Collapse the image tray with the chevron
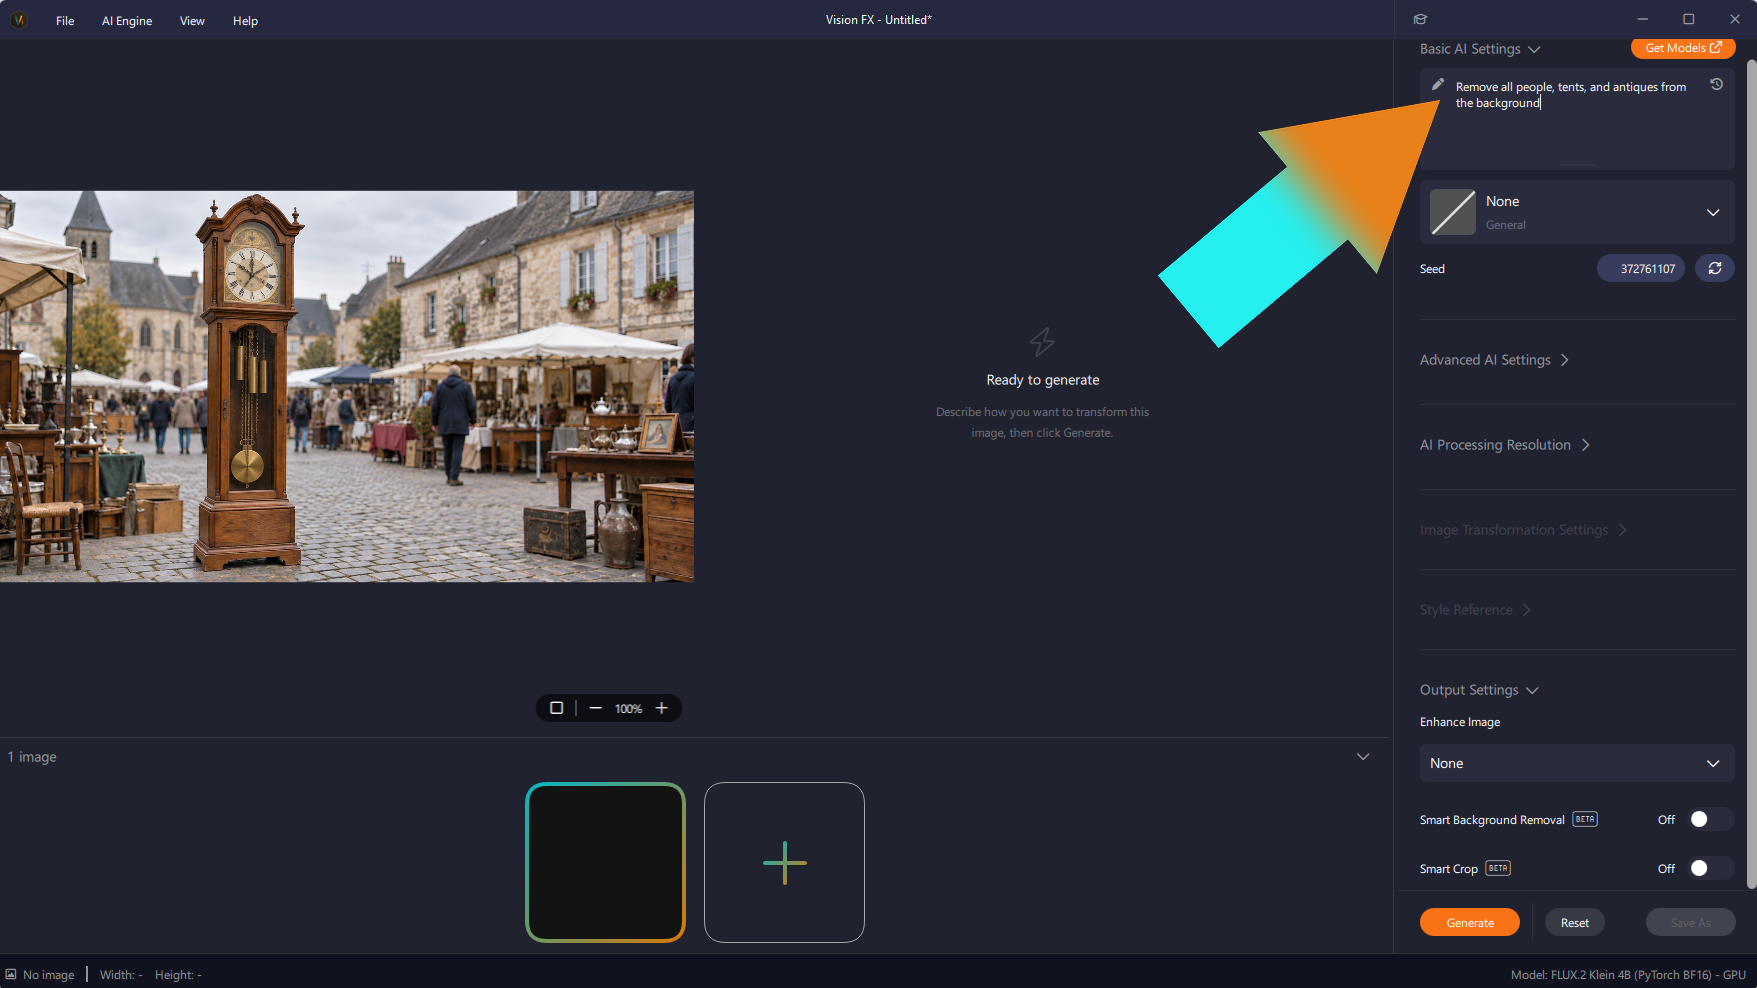 click(x=1363, y=756)
